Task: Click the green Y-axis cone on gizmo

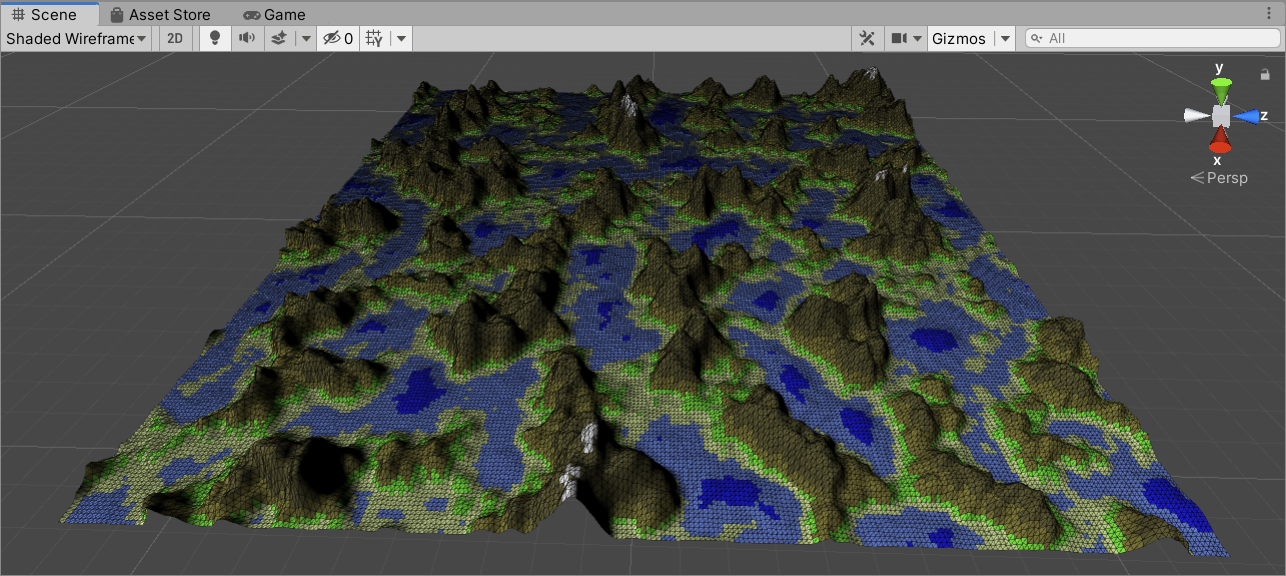Action: 1221,86
